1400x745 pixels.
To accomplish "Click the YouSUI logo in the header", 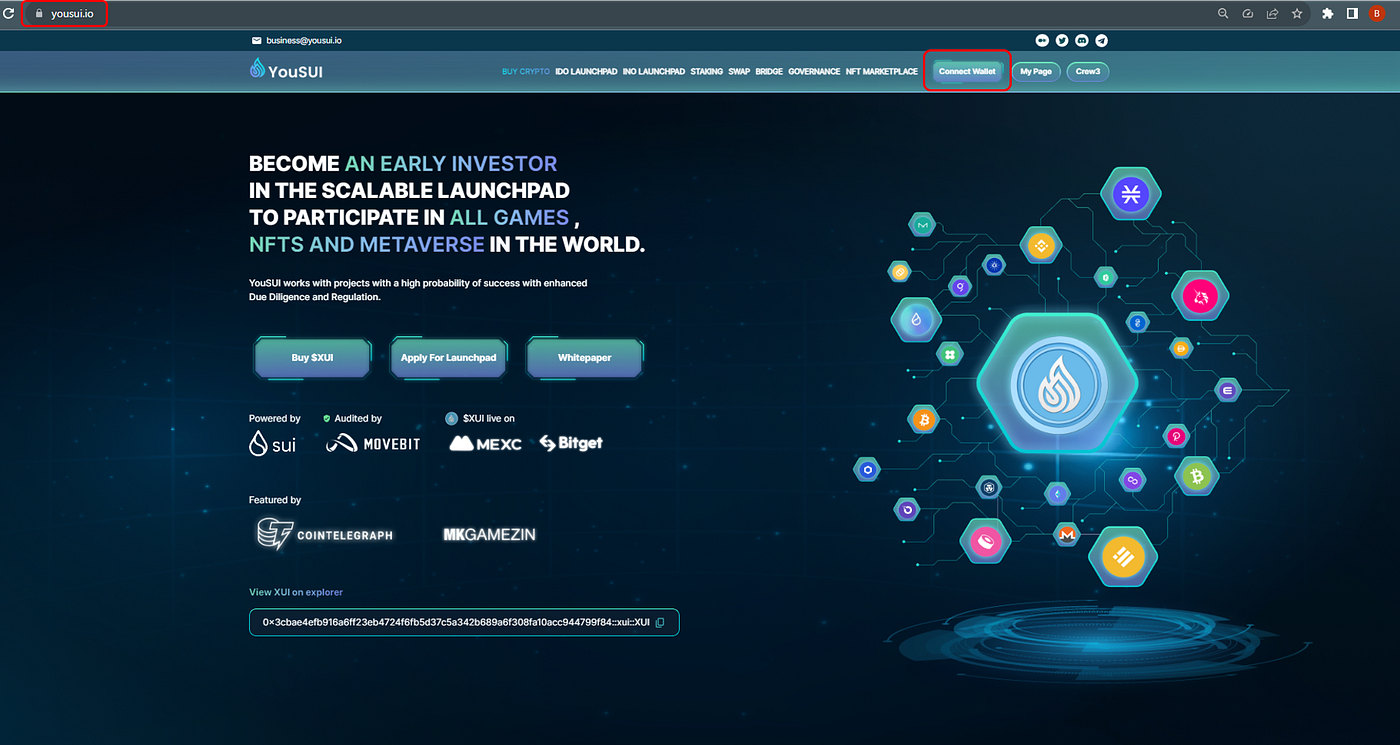I will pos(286,70).
